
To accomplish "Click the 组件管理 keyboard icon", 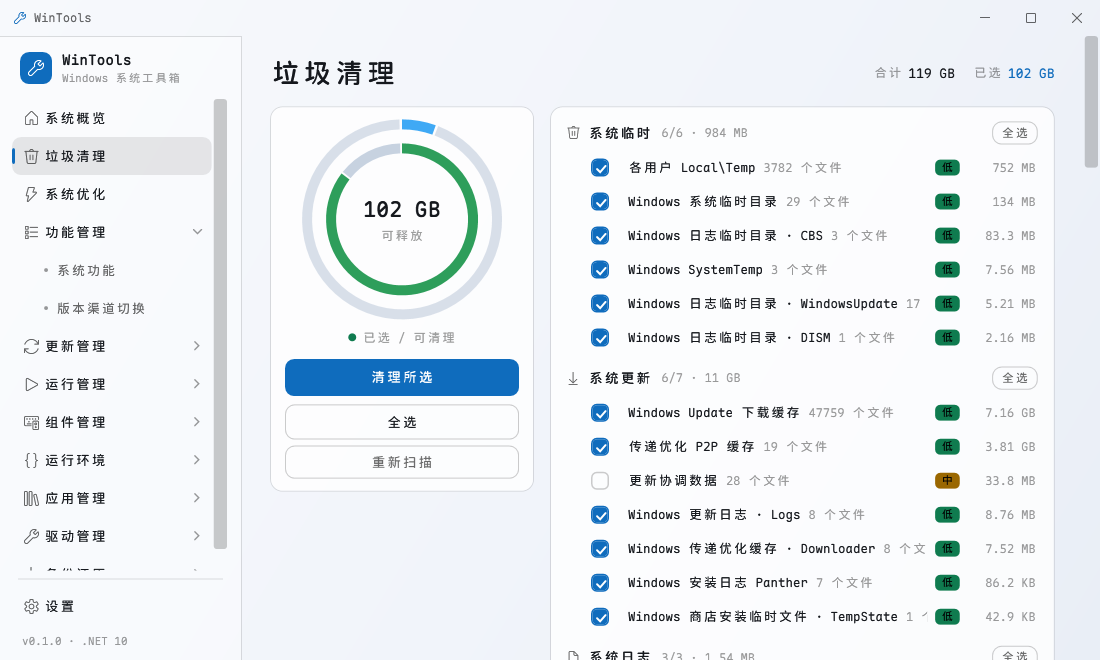I will [32, 422].
